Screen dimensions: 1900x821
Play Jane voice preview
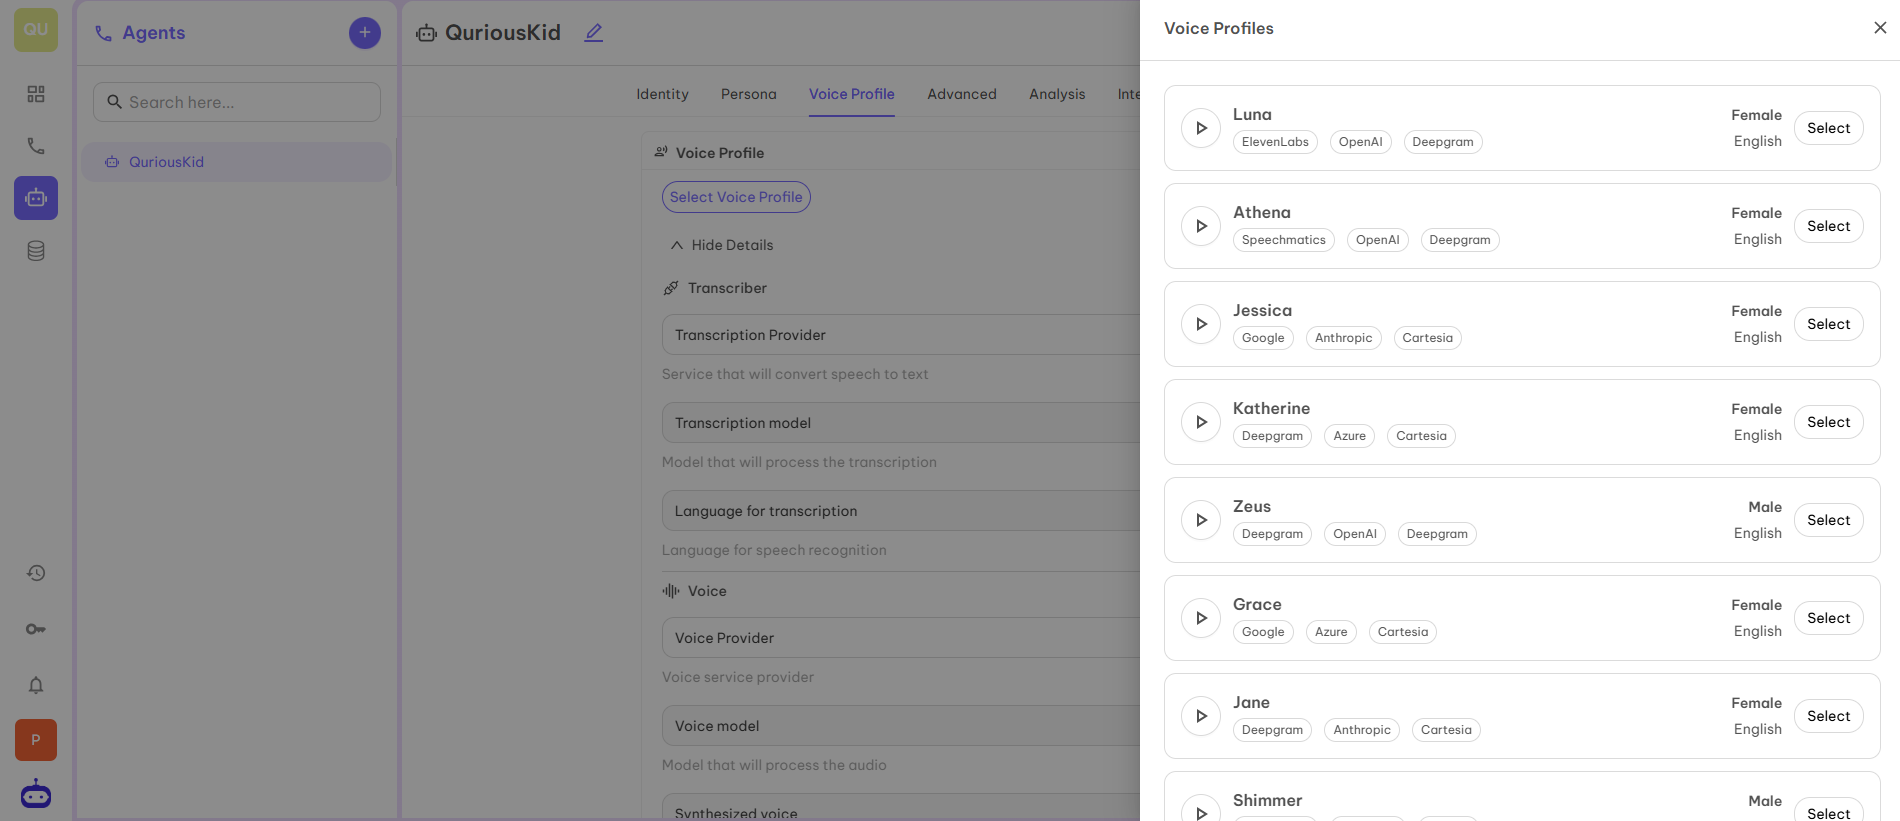pos(1201,716)
